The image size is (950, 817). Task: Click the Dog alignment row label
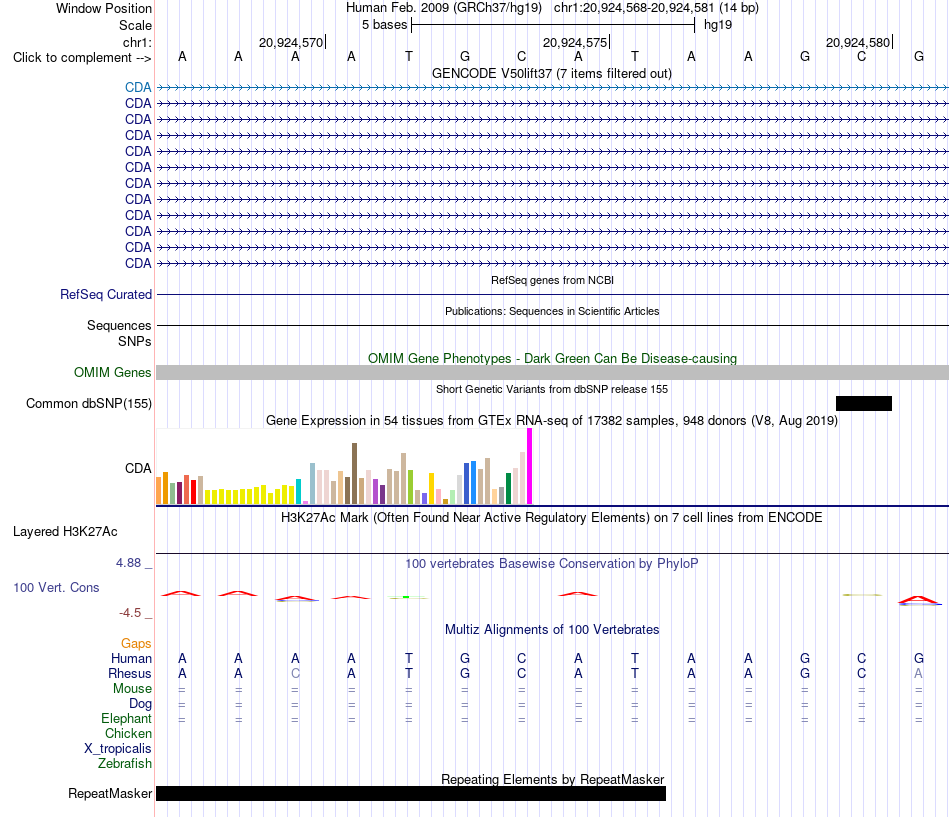(140, 704)
